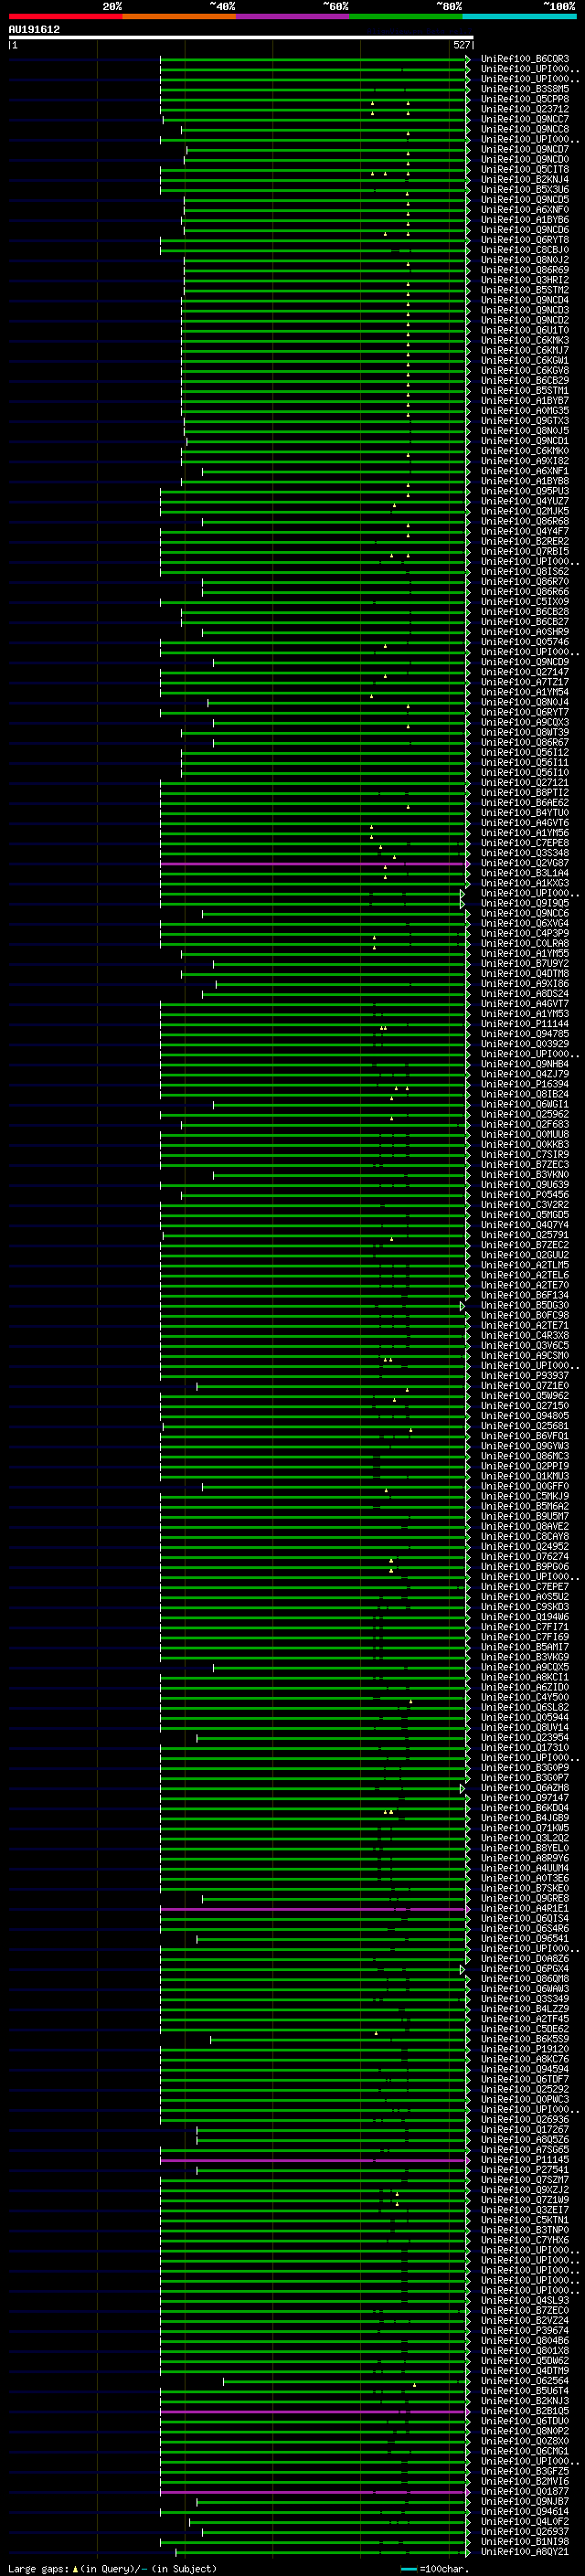Open hit UniRef100_B1NI98
This screenshot has height=2576, width=585.
[x=525, y=2542]
